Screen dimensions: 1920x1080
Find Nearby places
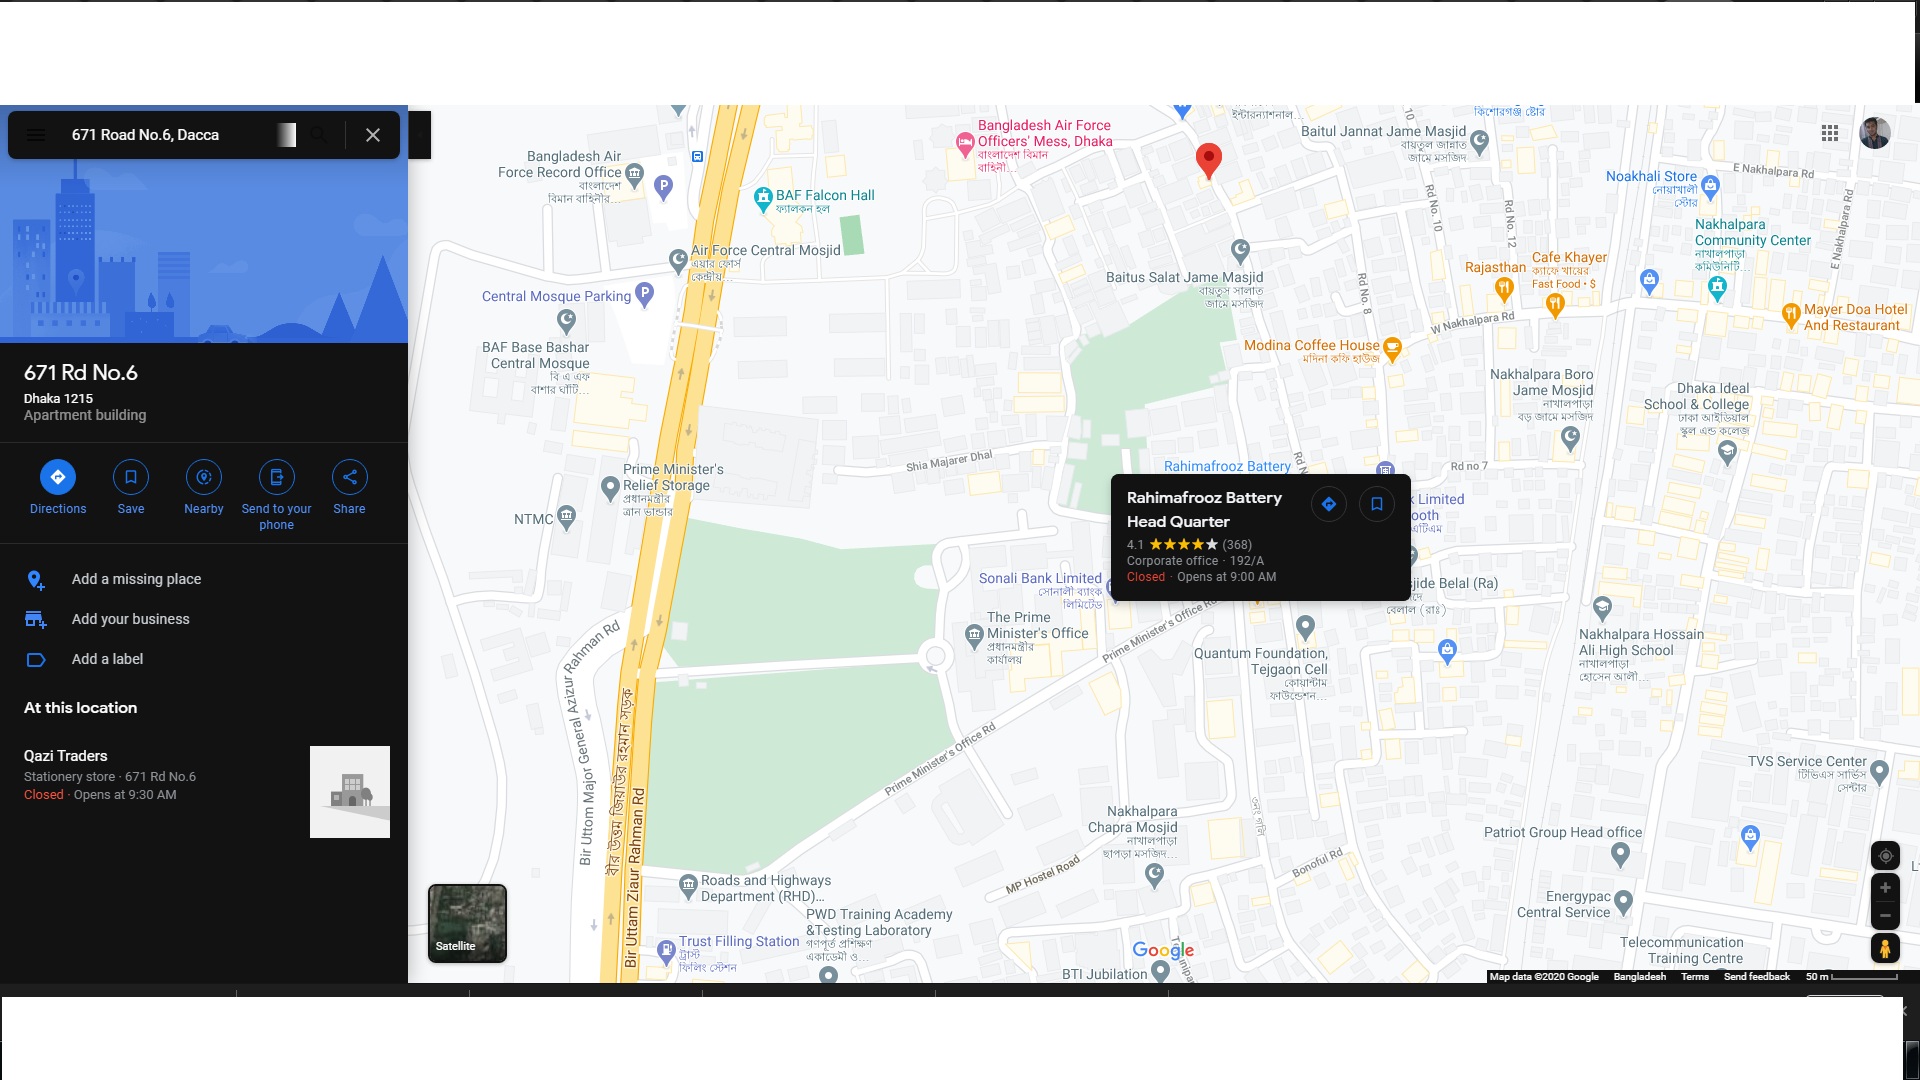pyautogui.click(x=204, y=488)
